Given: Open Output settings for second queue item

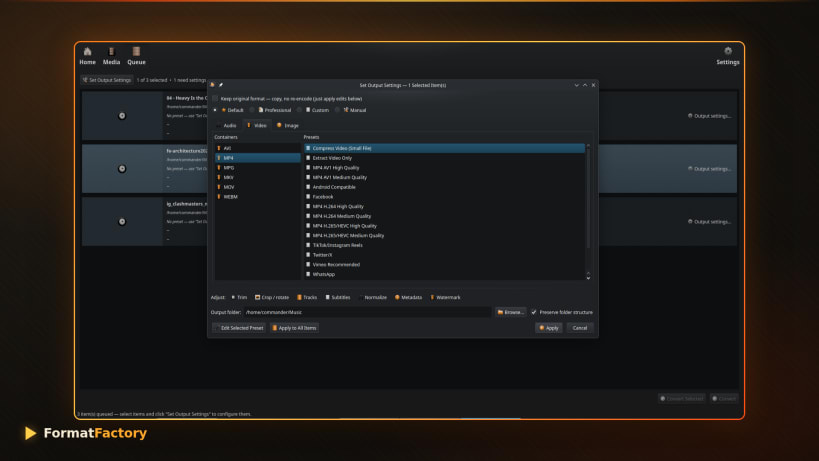Looking at the screenshot, I should (x=709, y=169).
